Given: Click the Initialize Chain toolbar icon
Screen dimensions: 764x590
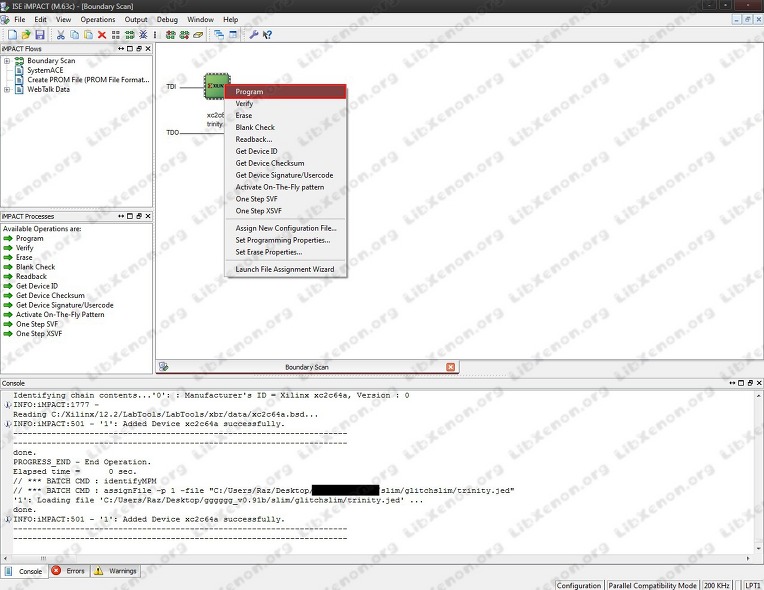Looking at the screenshot, I should point(130,35).
